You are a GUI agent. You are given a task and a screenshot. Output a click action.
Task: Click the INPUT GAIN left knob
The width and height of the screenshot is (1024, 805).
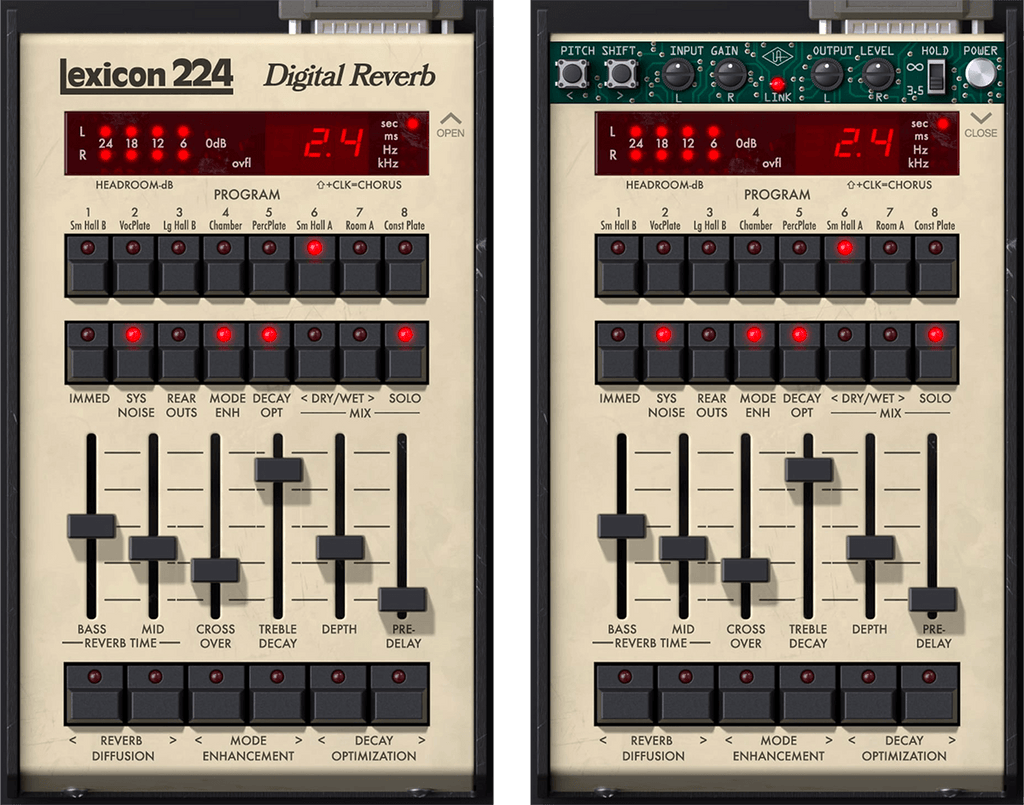click(x=678, y=75)
